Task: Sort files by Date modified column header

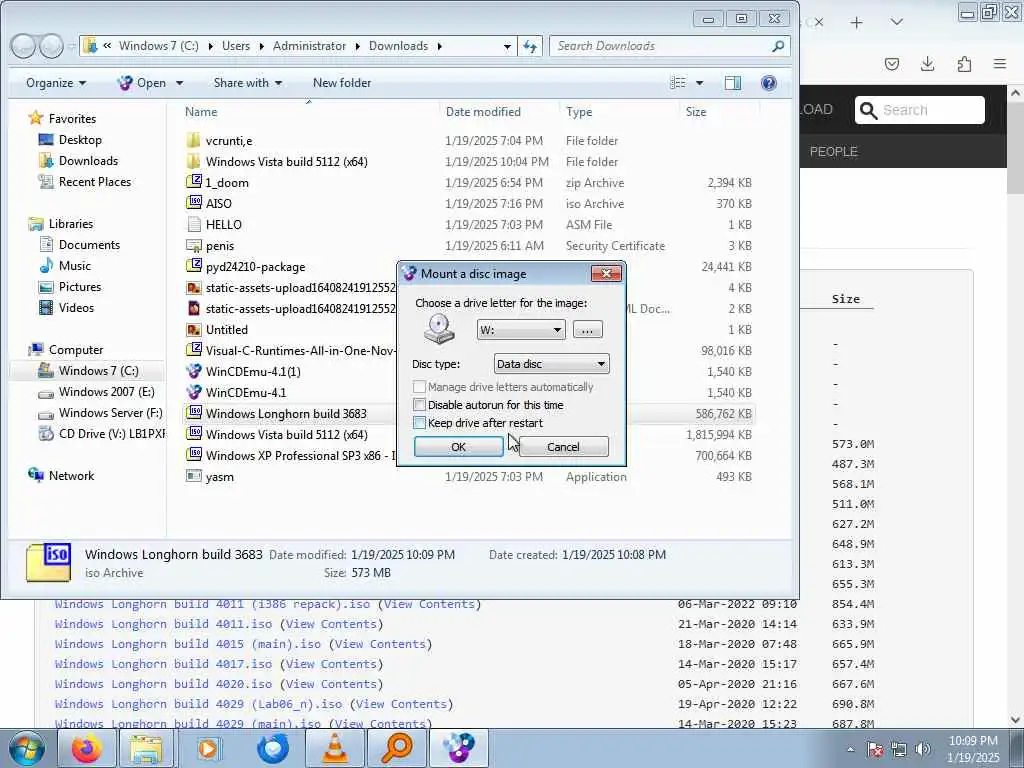Action: [483, 112]
